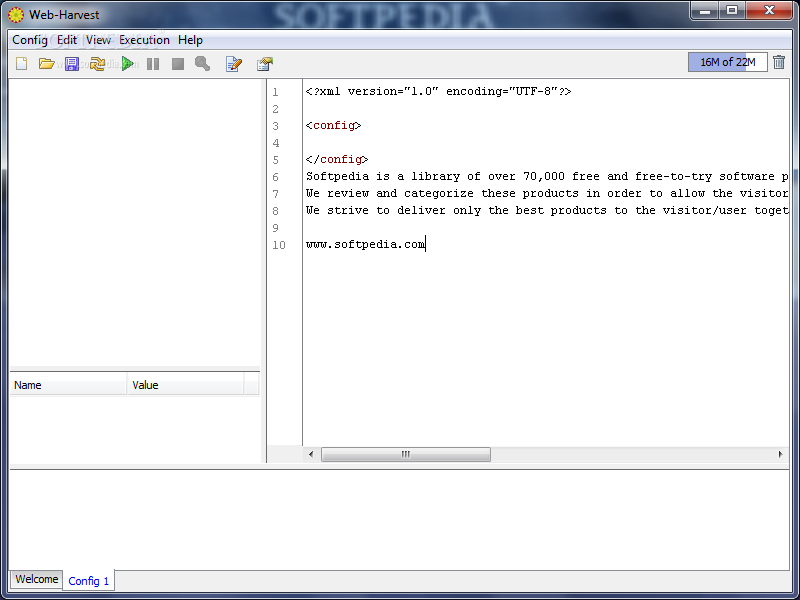Screen dimensions: 800x600
Task: Click line starting 'We strive to deliver'
Action: click(x=547, y=210)
